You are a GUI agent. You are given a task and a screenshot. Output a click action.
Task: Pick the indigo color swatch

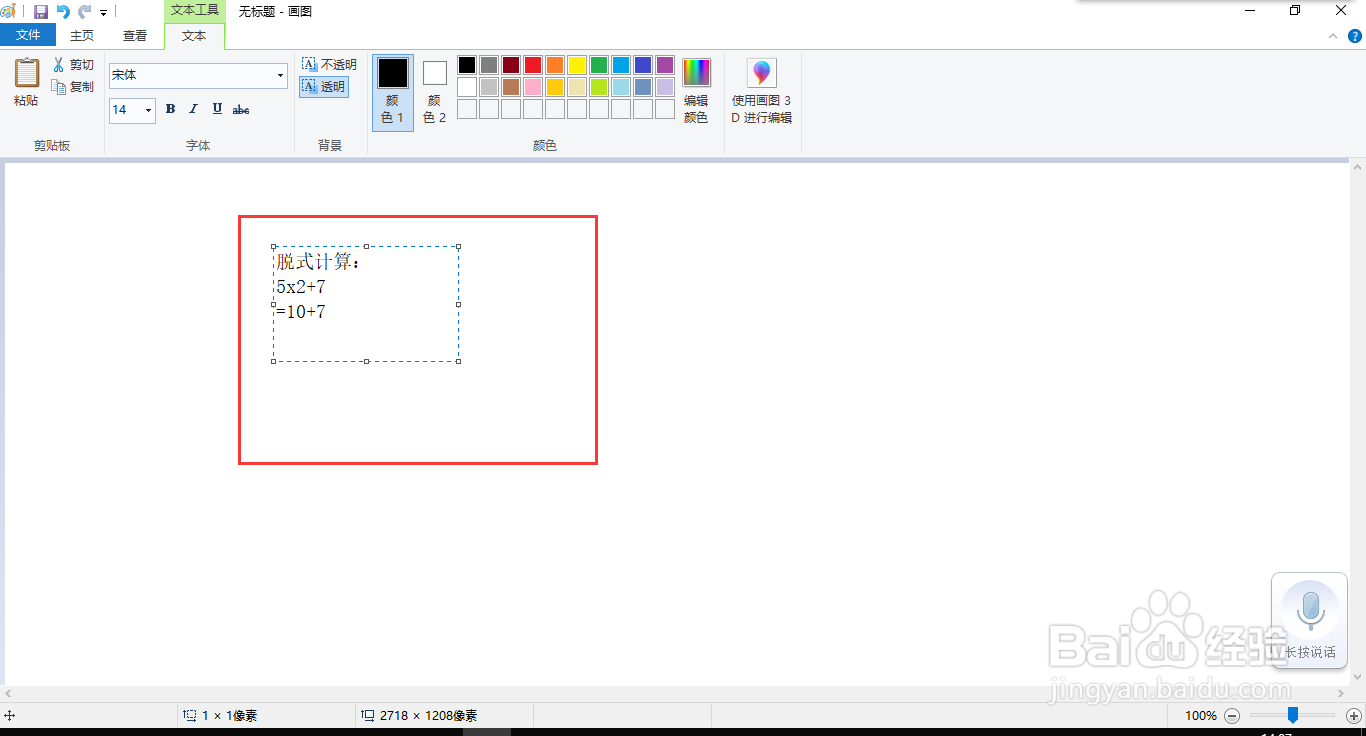(643, 65)
